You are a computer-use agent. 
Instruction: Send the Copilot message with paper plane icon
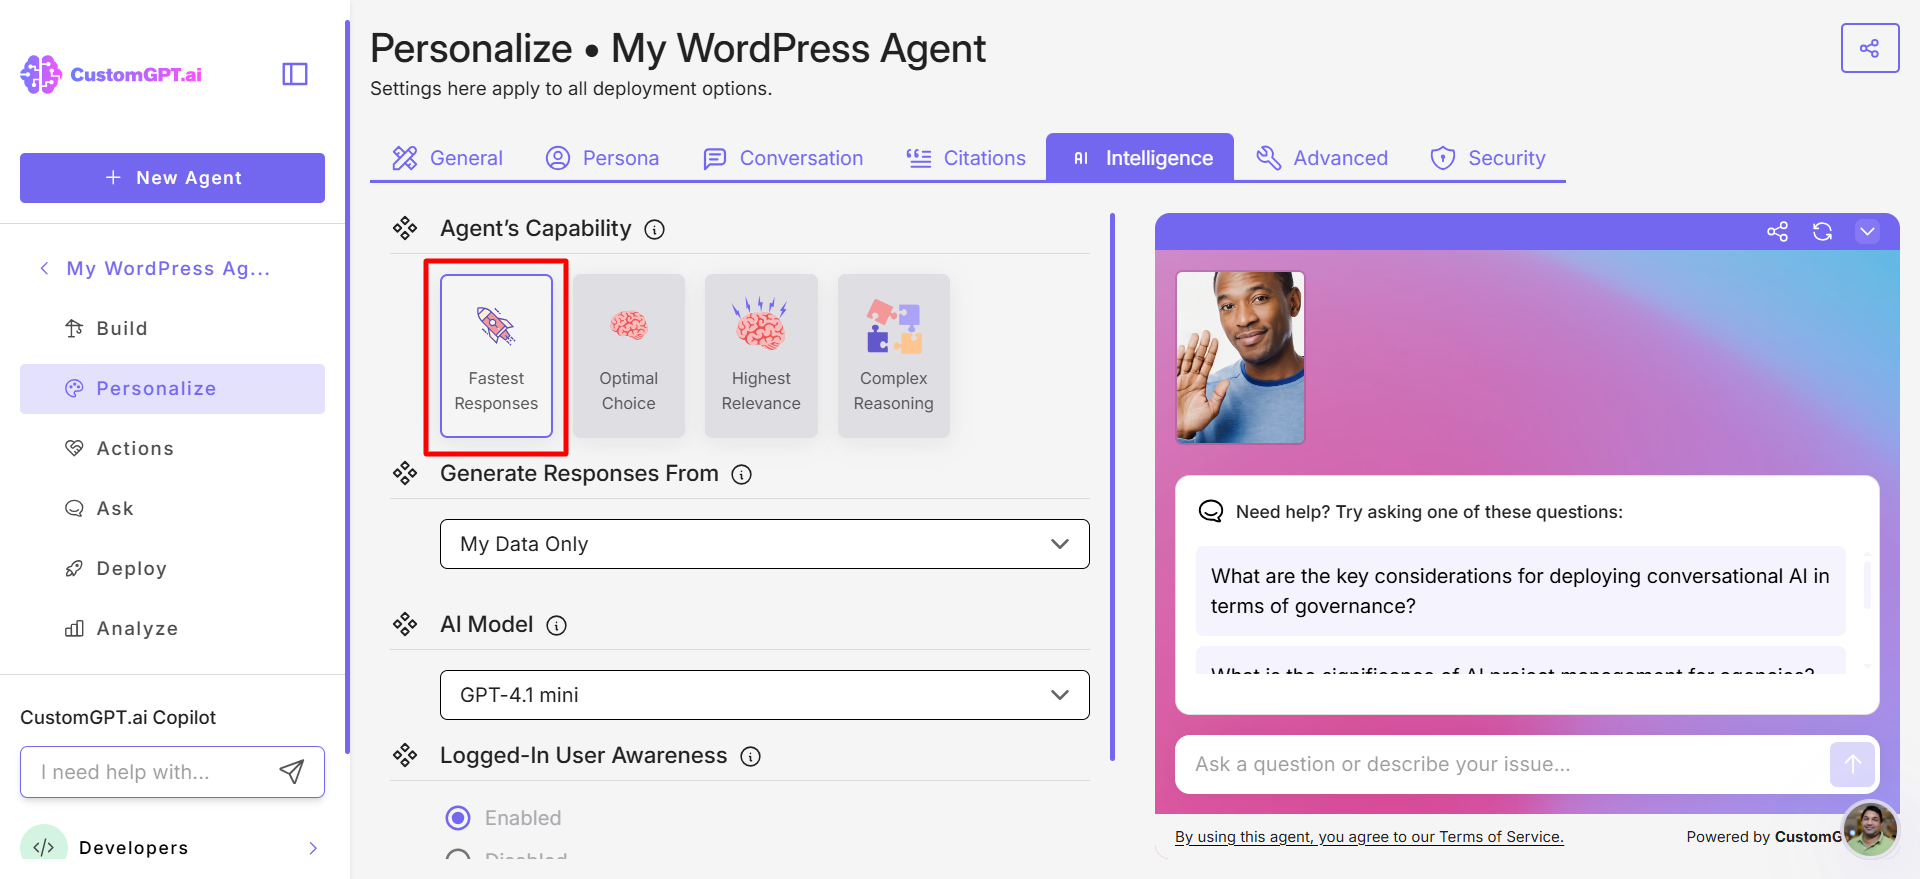click(x=291, y=772)
